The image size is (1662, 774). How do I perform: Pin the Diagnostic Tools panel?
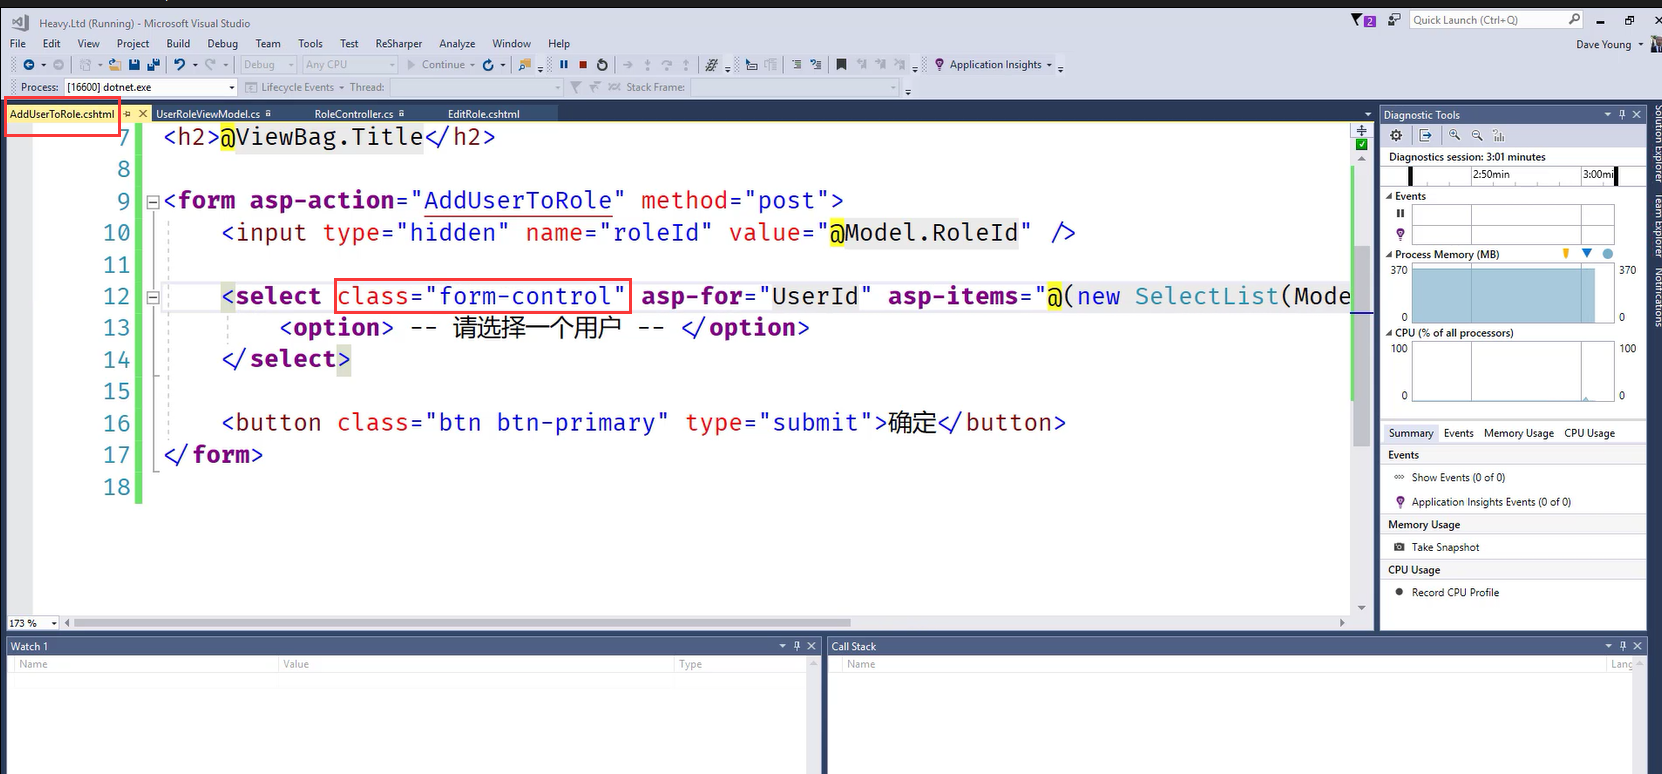point(1622,115)
